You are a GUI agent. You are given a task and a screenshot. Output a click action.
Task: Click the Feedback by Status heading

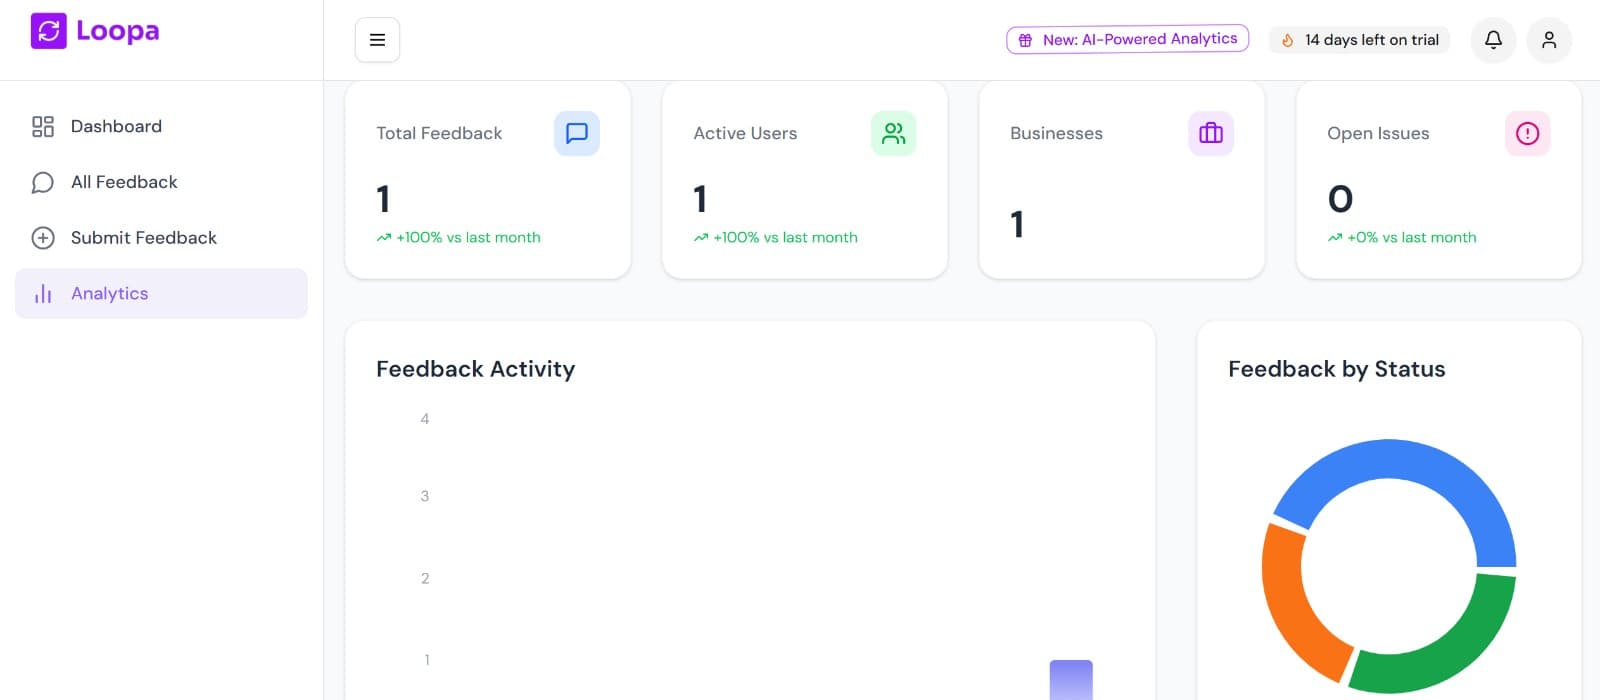pyautogui.click(x=1337, y=369)
